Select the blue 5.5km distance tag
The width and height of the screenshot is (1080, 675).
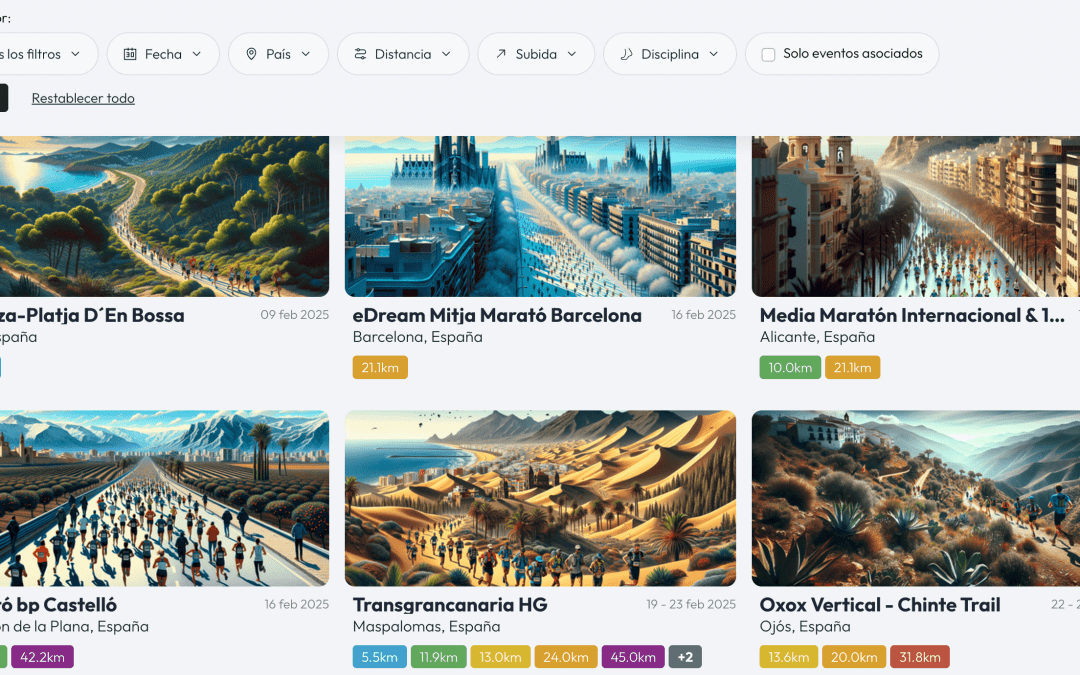pyautogui.click(x=380, y=657)
